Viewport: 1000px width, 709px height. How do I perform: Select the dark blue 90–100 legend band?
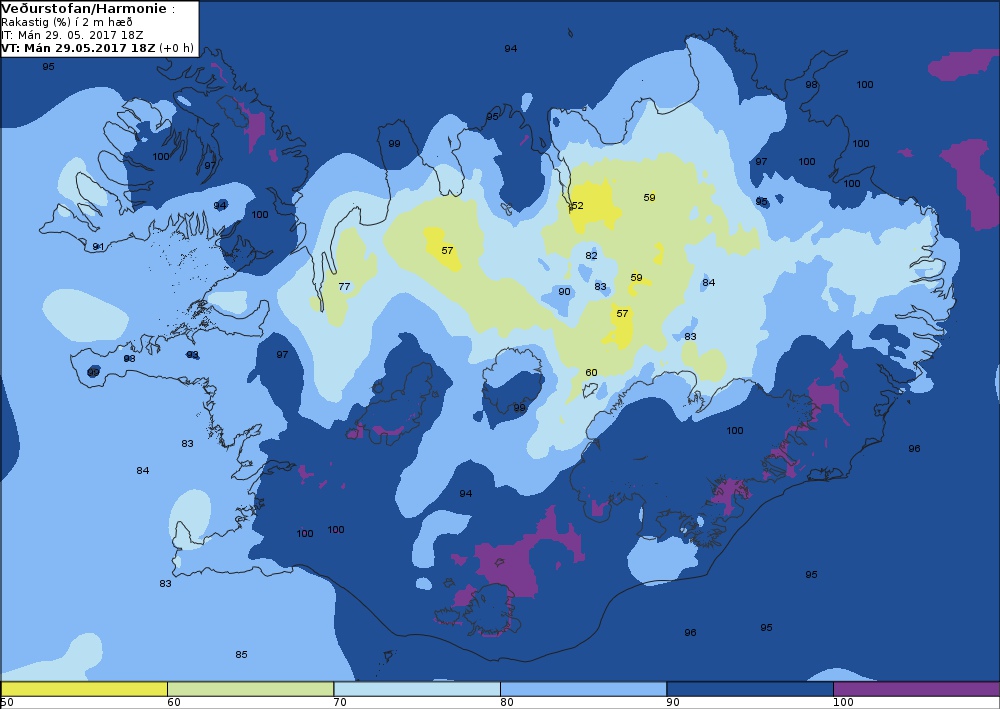tap(750, 689)
